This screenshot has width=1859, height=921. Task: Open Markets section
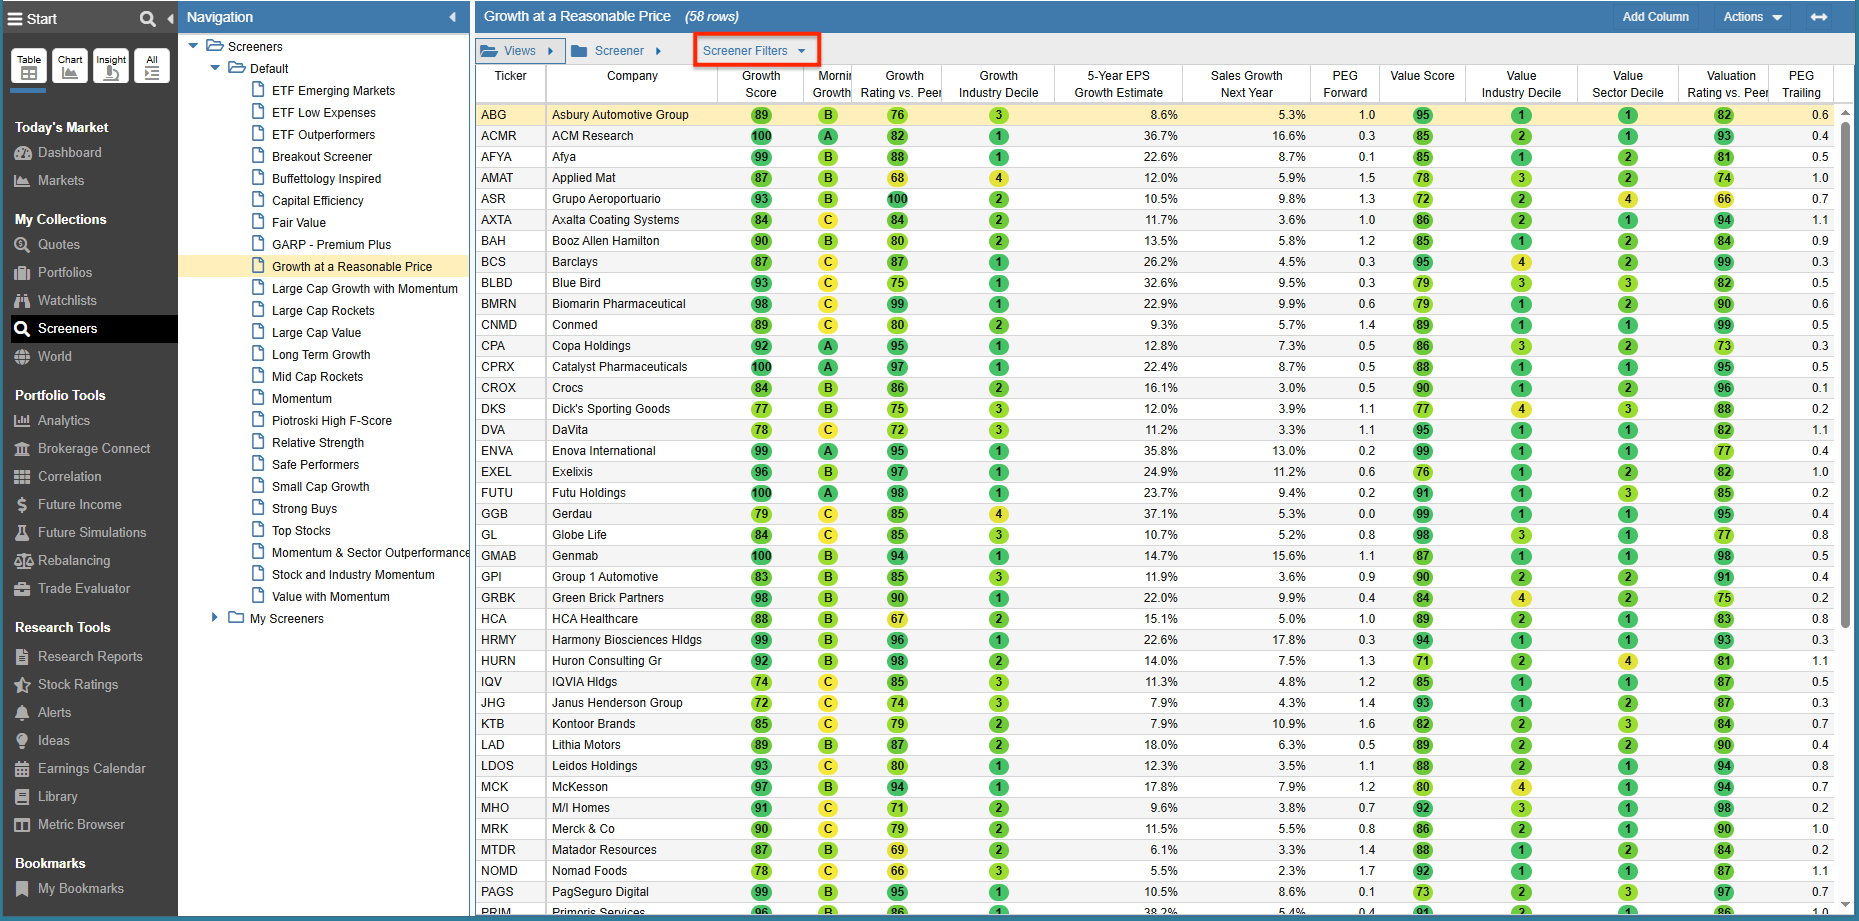tap(61, 181)
